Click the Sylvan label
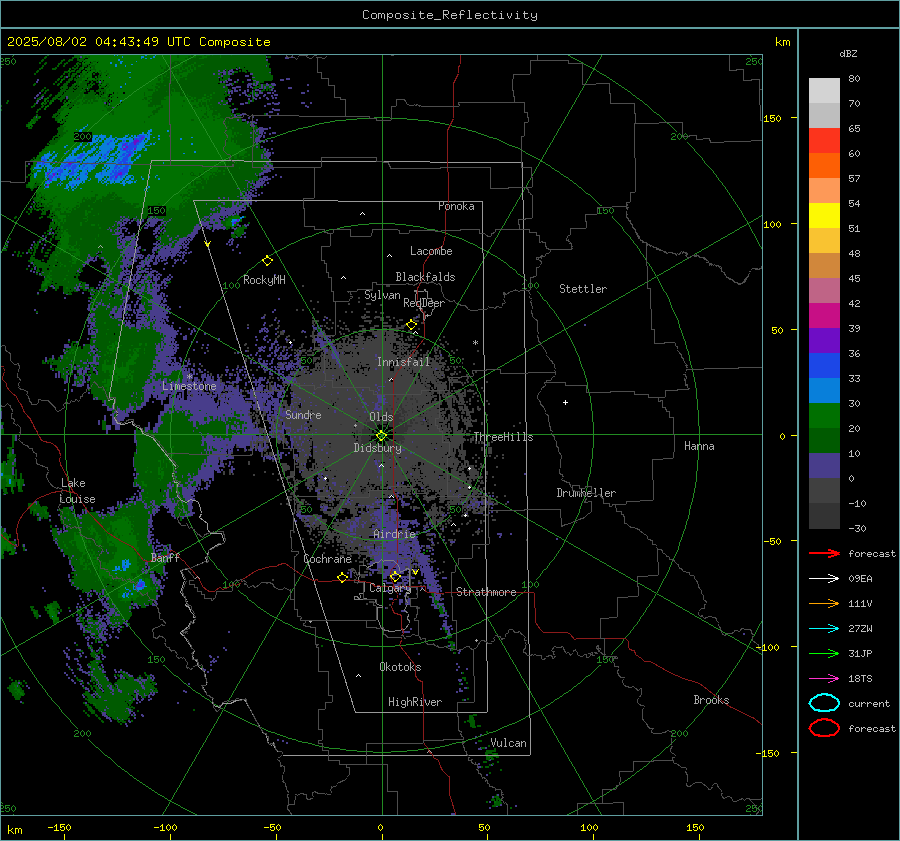This screenshot has height=841, width=900. tap(382, 295)
